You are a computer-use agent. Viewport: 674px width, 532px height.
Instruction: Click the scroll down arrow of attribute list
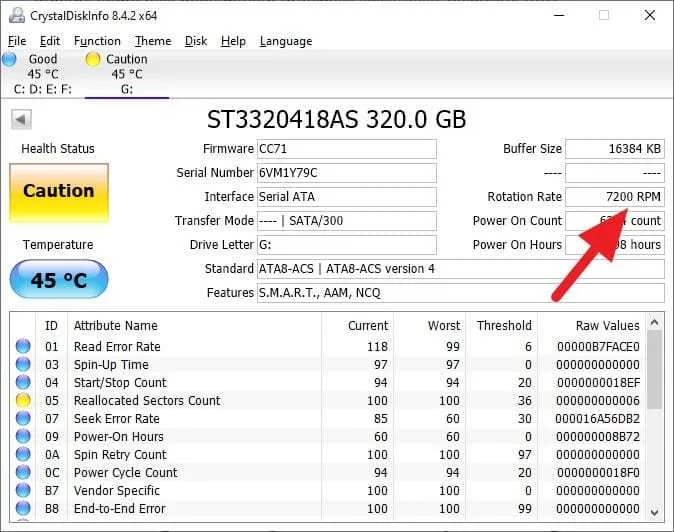654,512
